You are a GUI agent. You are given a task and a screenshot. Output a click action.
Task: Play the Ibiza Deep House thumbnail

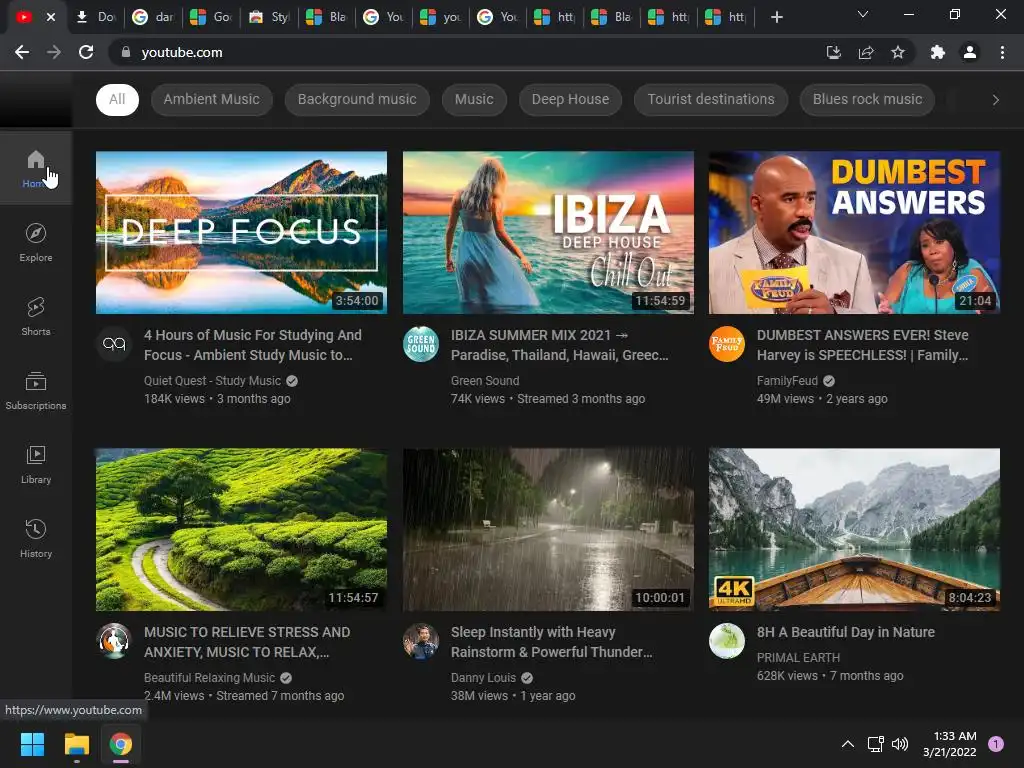point(548,232)
